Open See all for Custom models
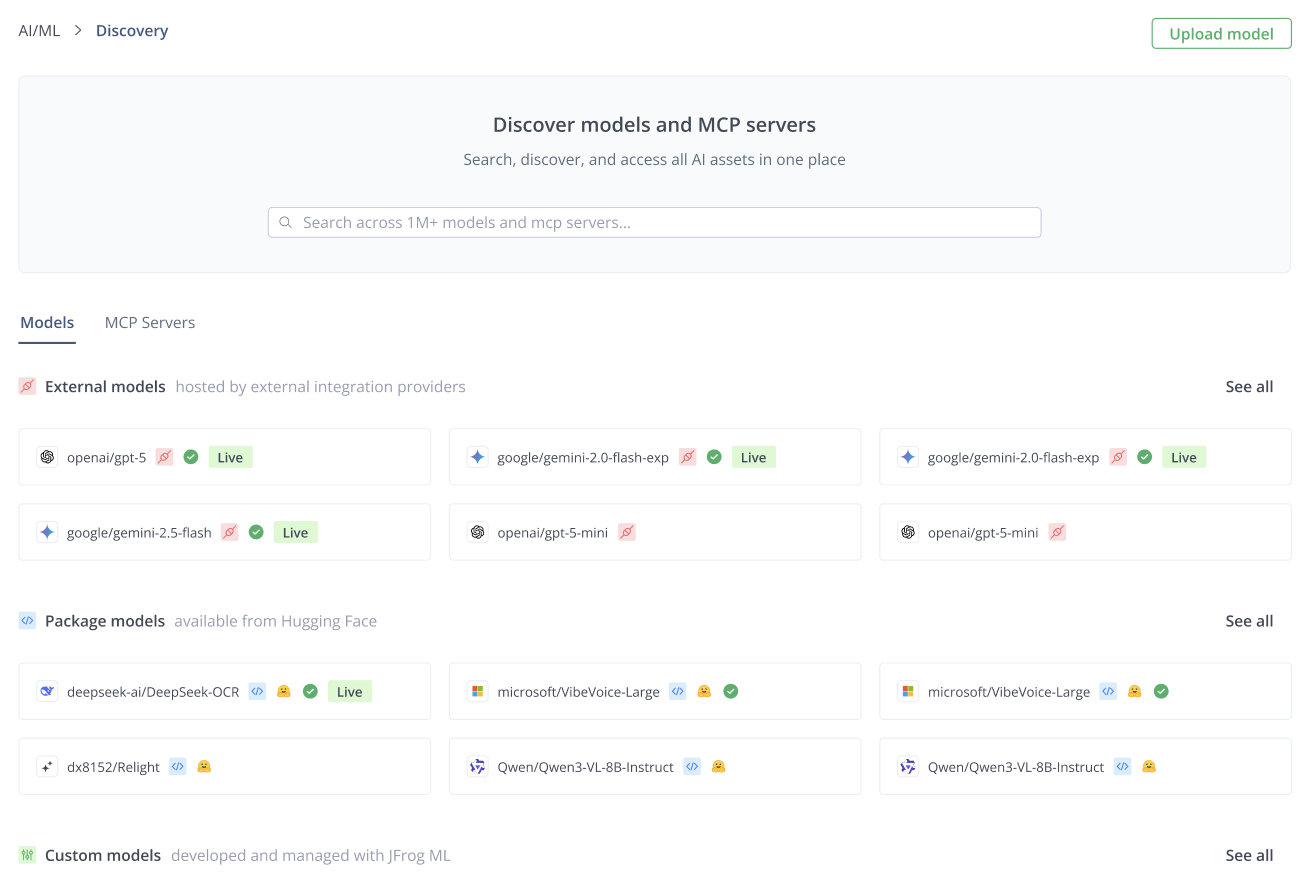Screen dimensions: 1306x880 click(1249, 855)
